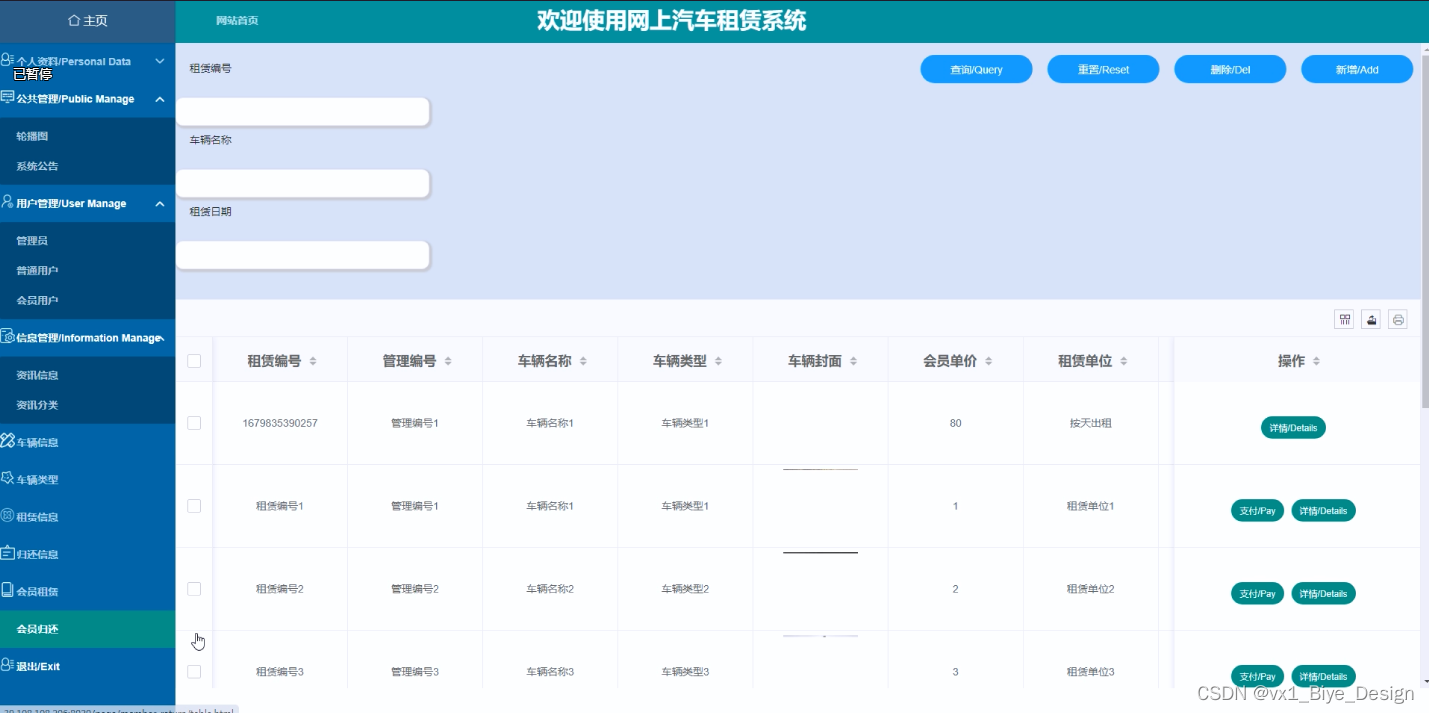Open 详情/Details in the 租赁编号3 row
Viewport: 1429px width, 713px height.
pyautogui.click(x=1323, y=676)
